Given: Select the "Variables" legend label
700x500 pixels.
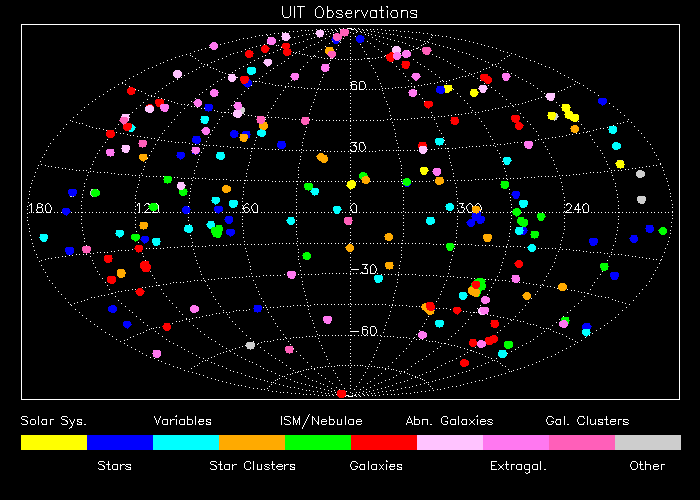Looking at the screenshot, I should click(x=183, y=421).
